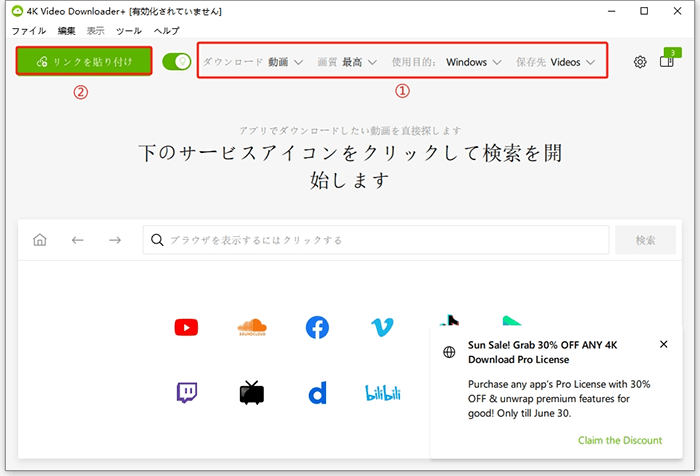
Task: Open the ヘルプ menu
Action: (x=167, y=31)
